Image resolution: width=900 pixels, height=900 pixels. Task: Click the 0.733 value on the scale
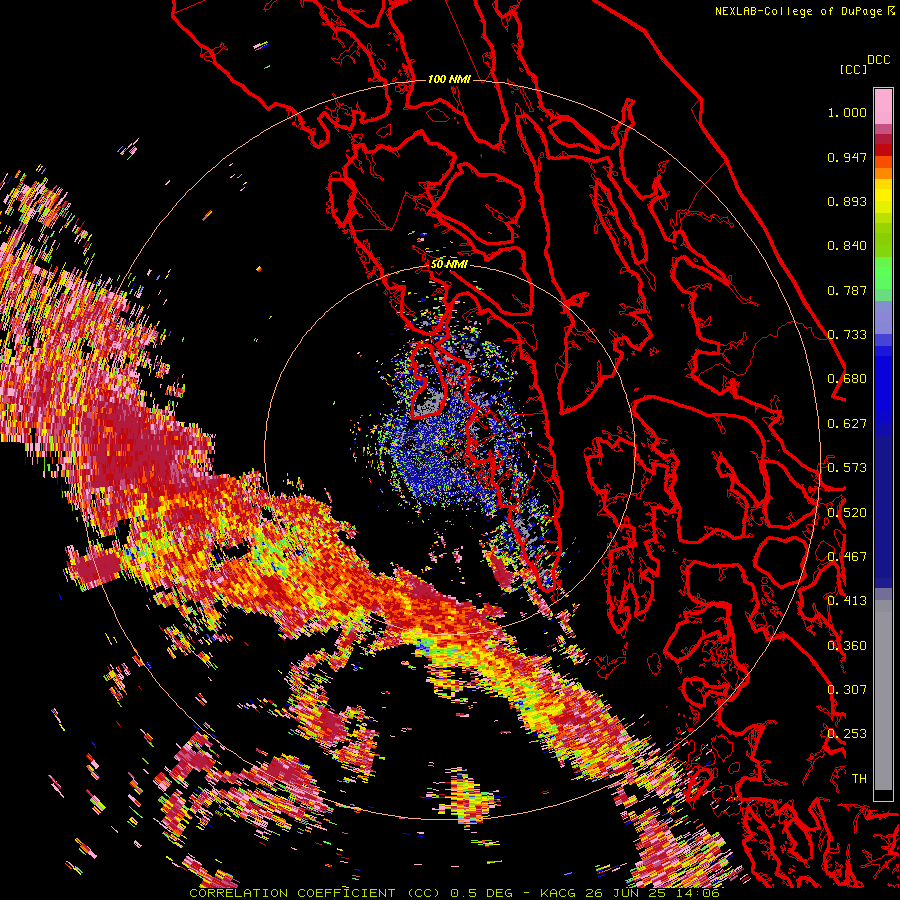pyautogui.click(x=847, y=335)
